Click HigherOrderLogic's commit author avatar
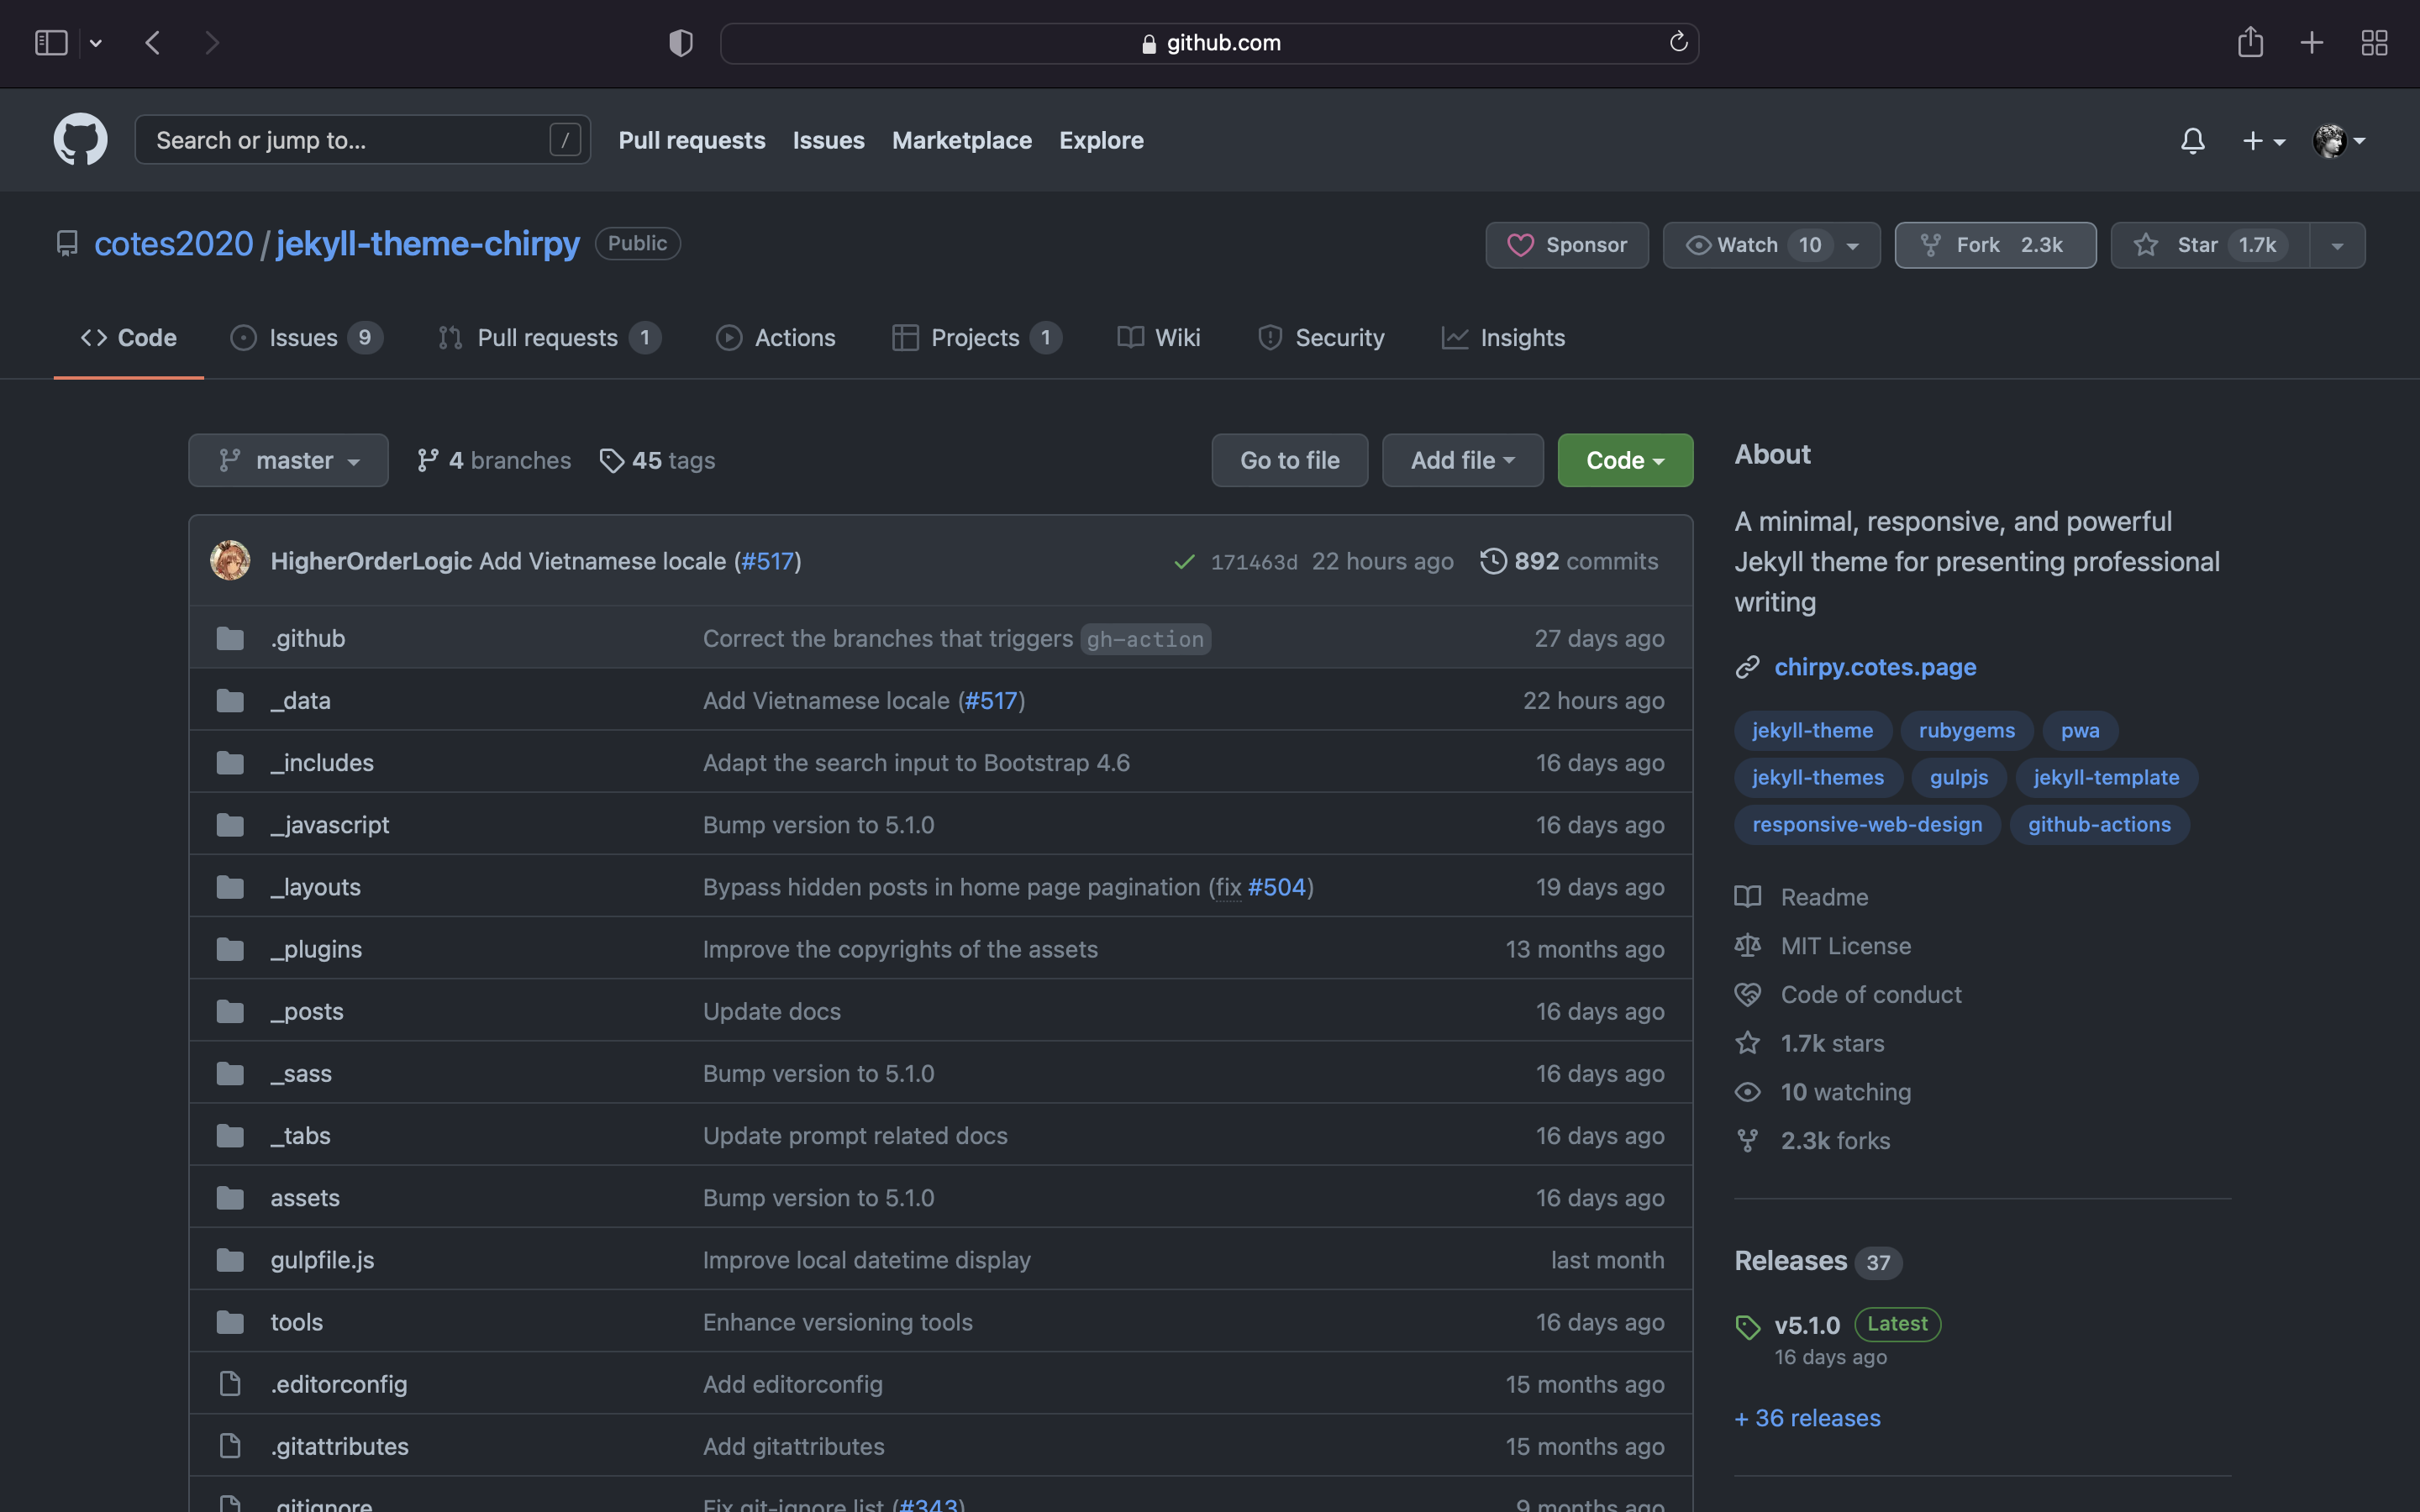Image resolution: width=2420 pixels, height=1512 pixels. (x=230, y=561)
